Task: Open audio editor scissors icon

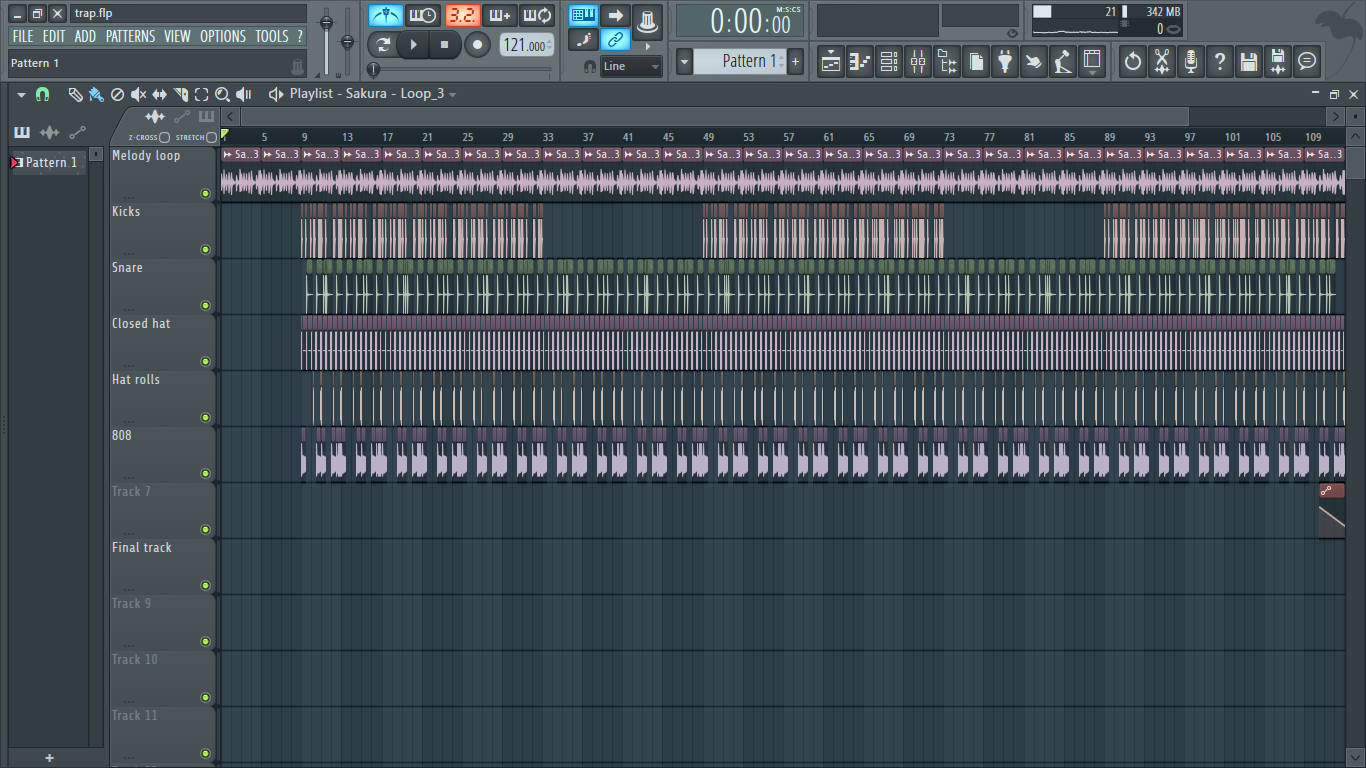Action: (1161, 61)
